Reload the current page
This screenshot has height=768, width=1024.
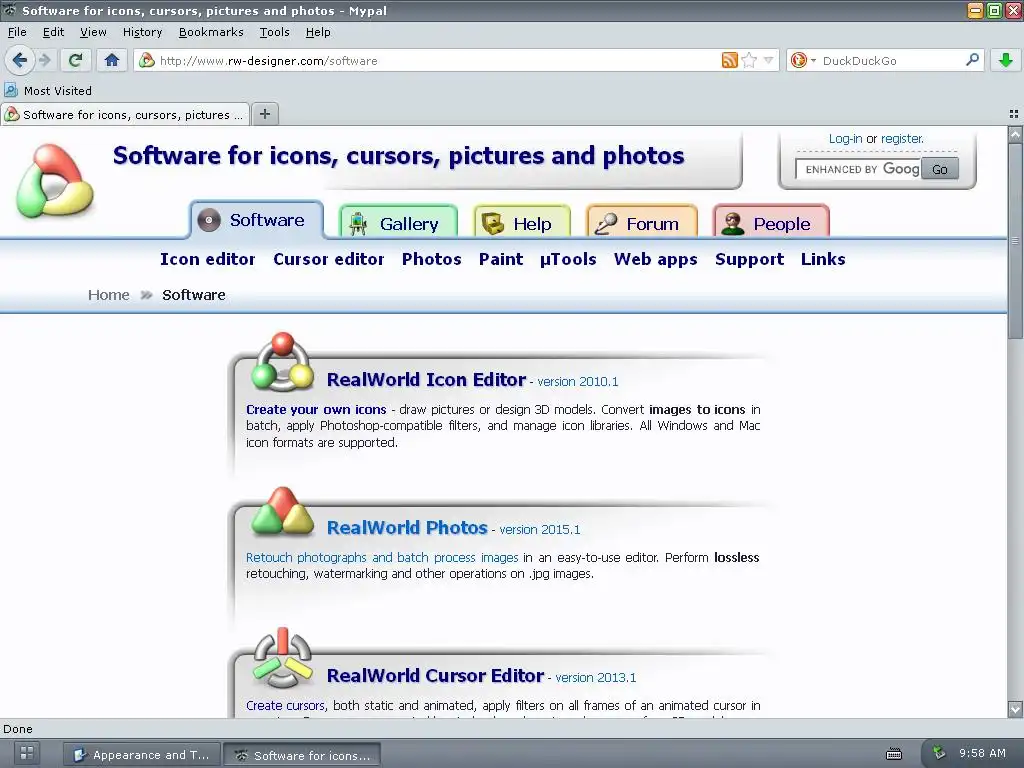(75, 61)
